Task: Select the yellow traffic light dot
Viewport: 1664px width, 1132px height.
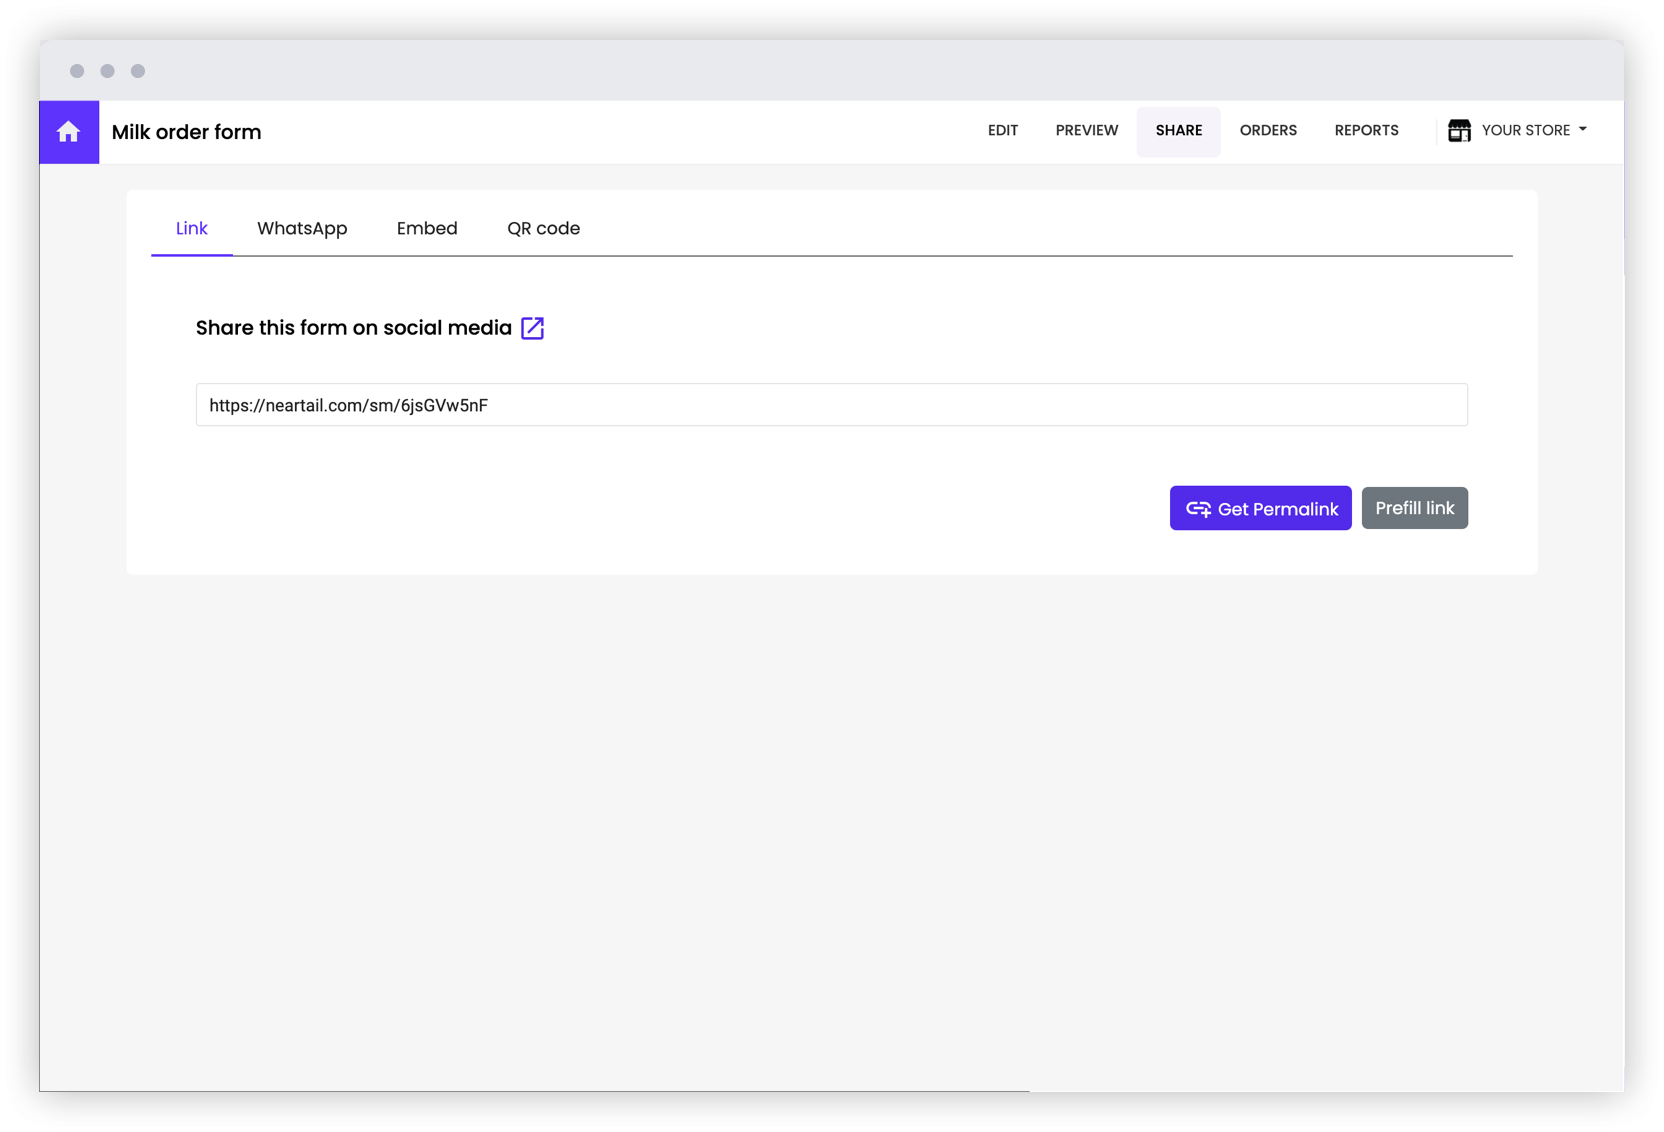Action: pyautogui.click(x=108, y=71)
